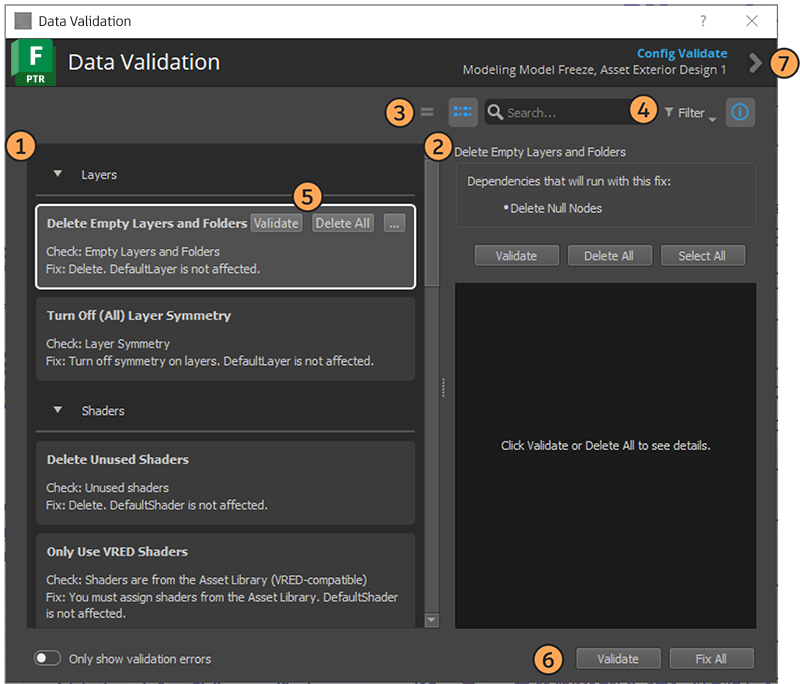Click the Fix All button
This screenshot has height=684, width=800.
click(x=711, y=658)
